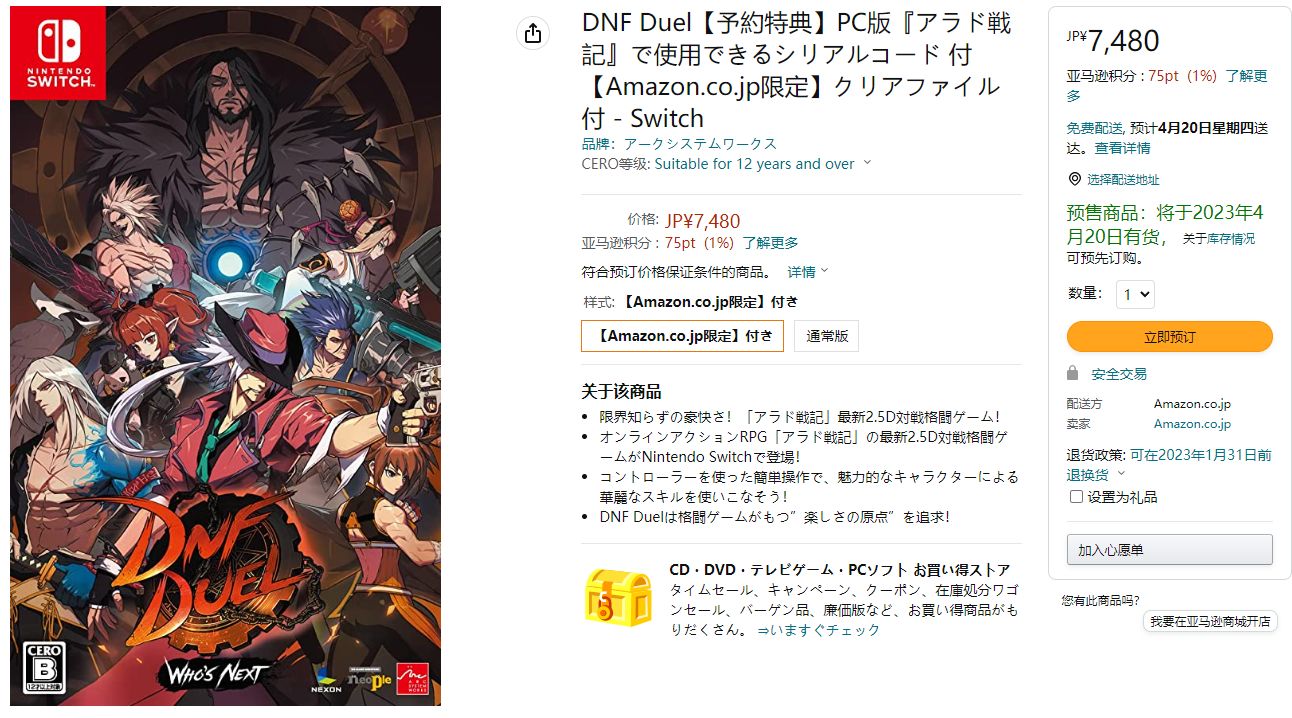Click the Nintendo Switch logo on cover
The image size is (1292, 718).
(58, 53)
